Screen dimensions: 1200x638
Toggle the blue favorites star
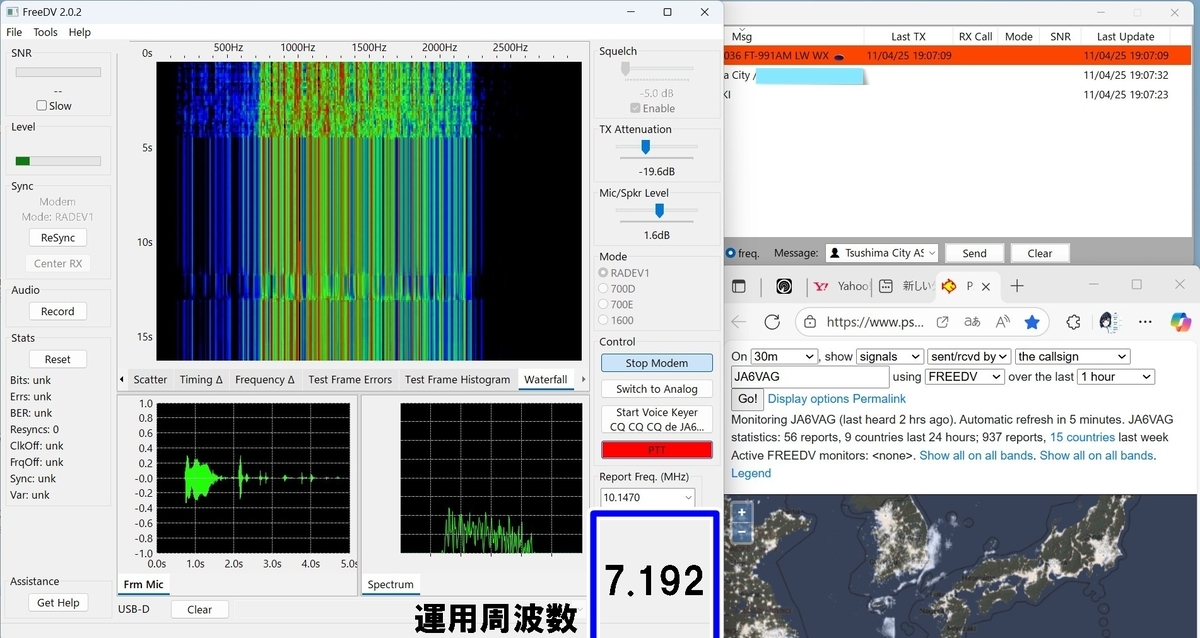[1032, 322]
